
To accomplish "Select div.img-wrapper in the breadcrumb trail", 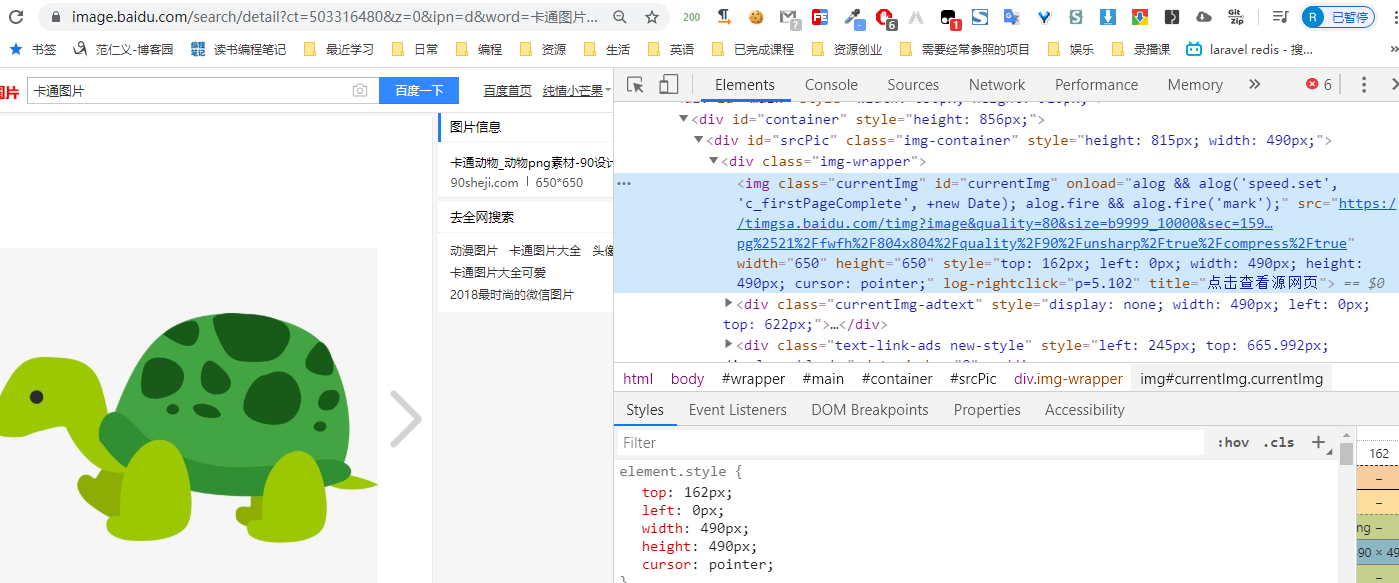I will pos(1068,379).
